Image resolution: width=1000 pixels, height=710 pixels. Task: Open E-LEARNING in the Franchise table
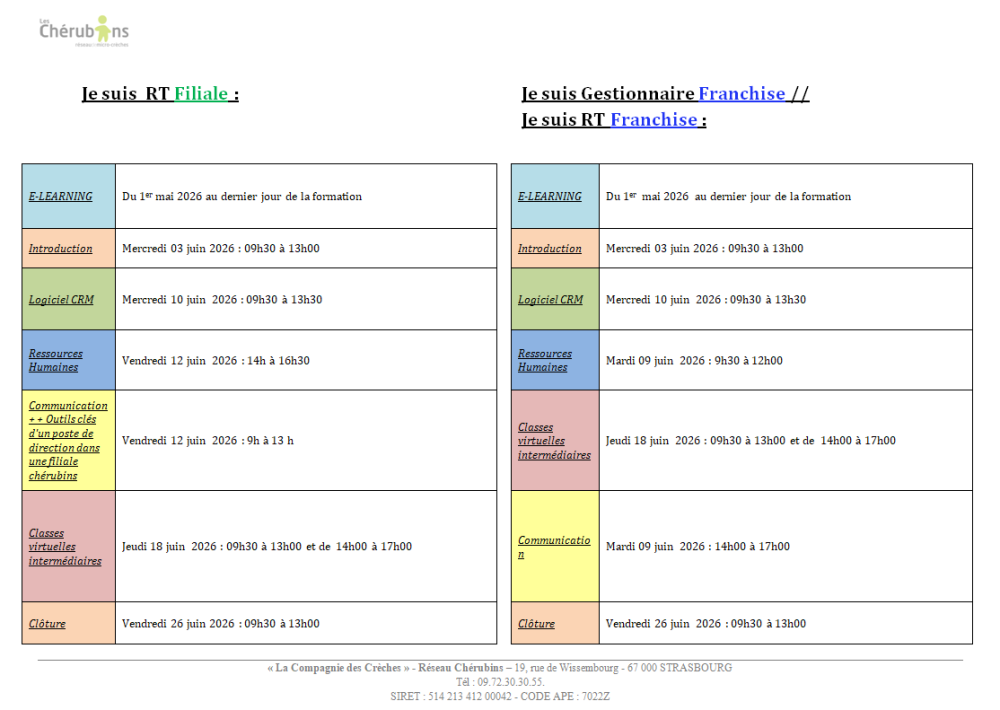point(549,197)
